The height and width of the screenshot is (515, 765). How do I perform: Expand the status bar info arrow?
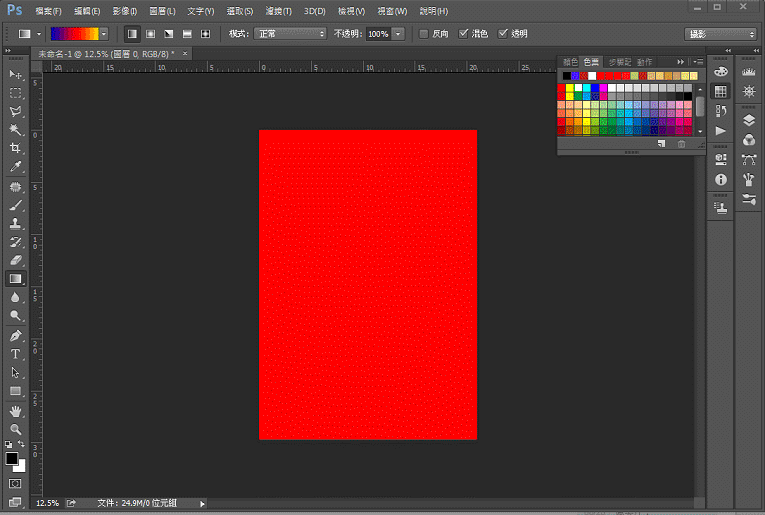(x=202, y=504)
